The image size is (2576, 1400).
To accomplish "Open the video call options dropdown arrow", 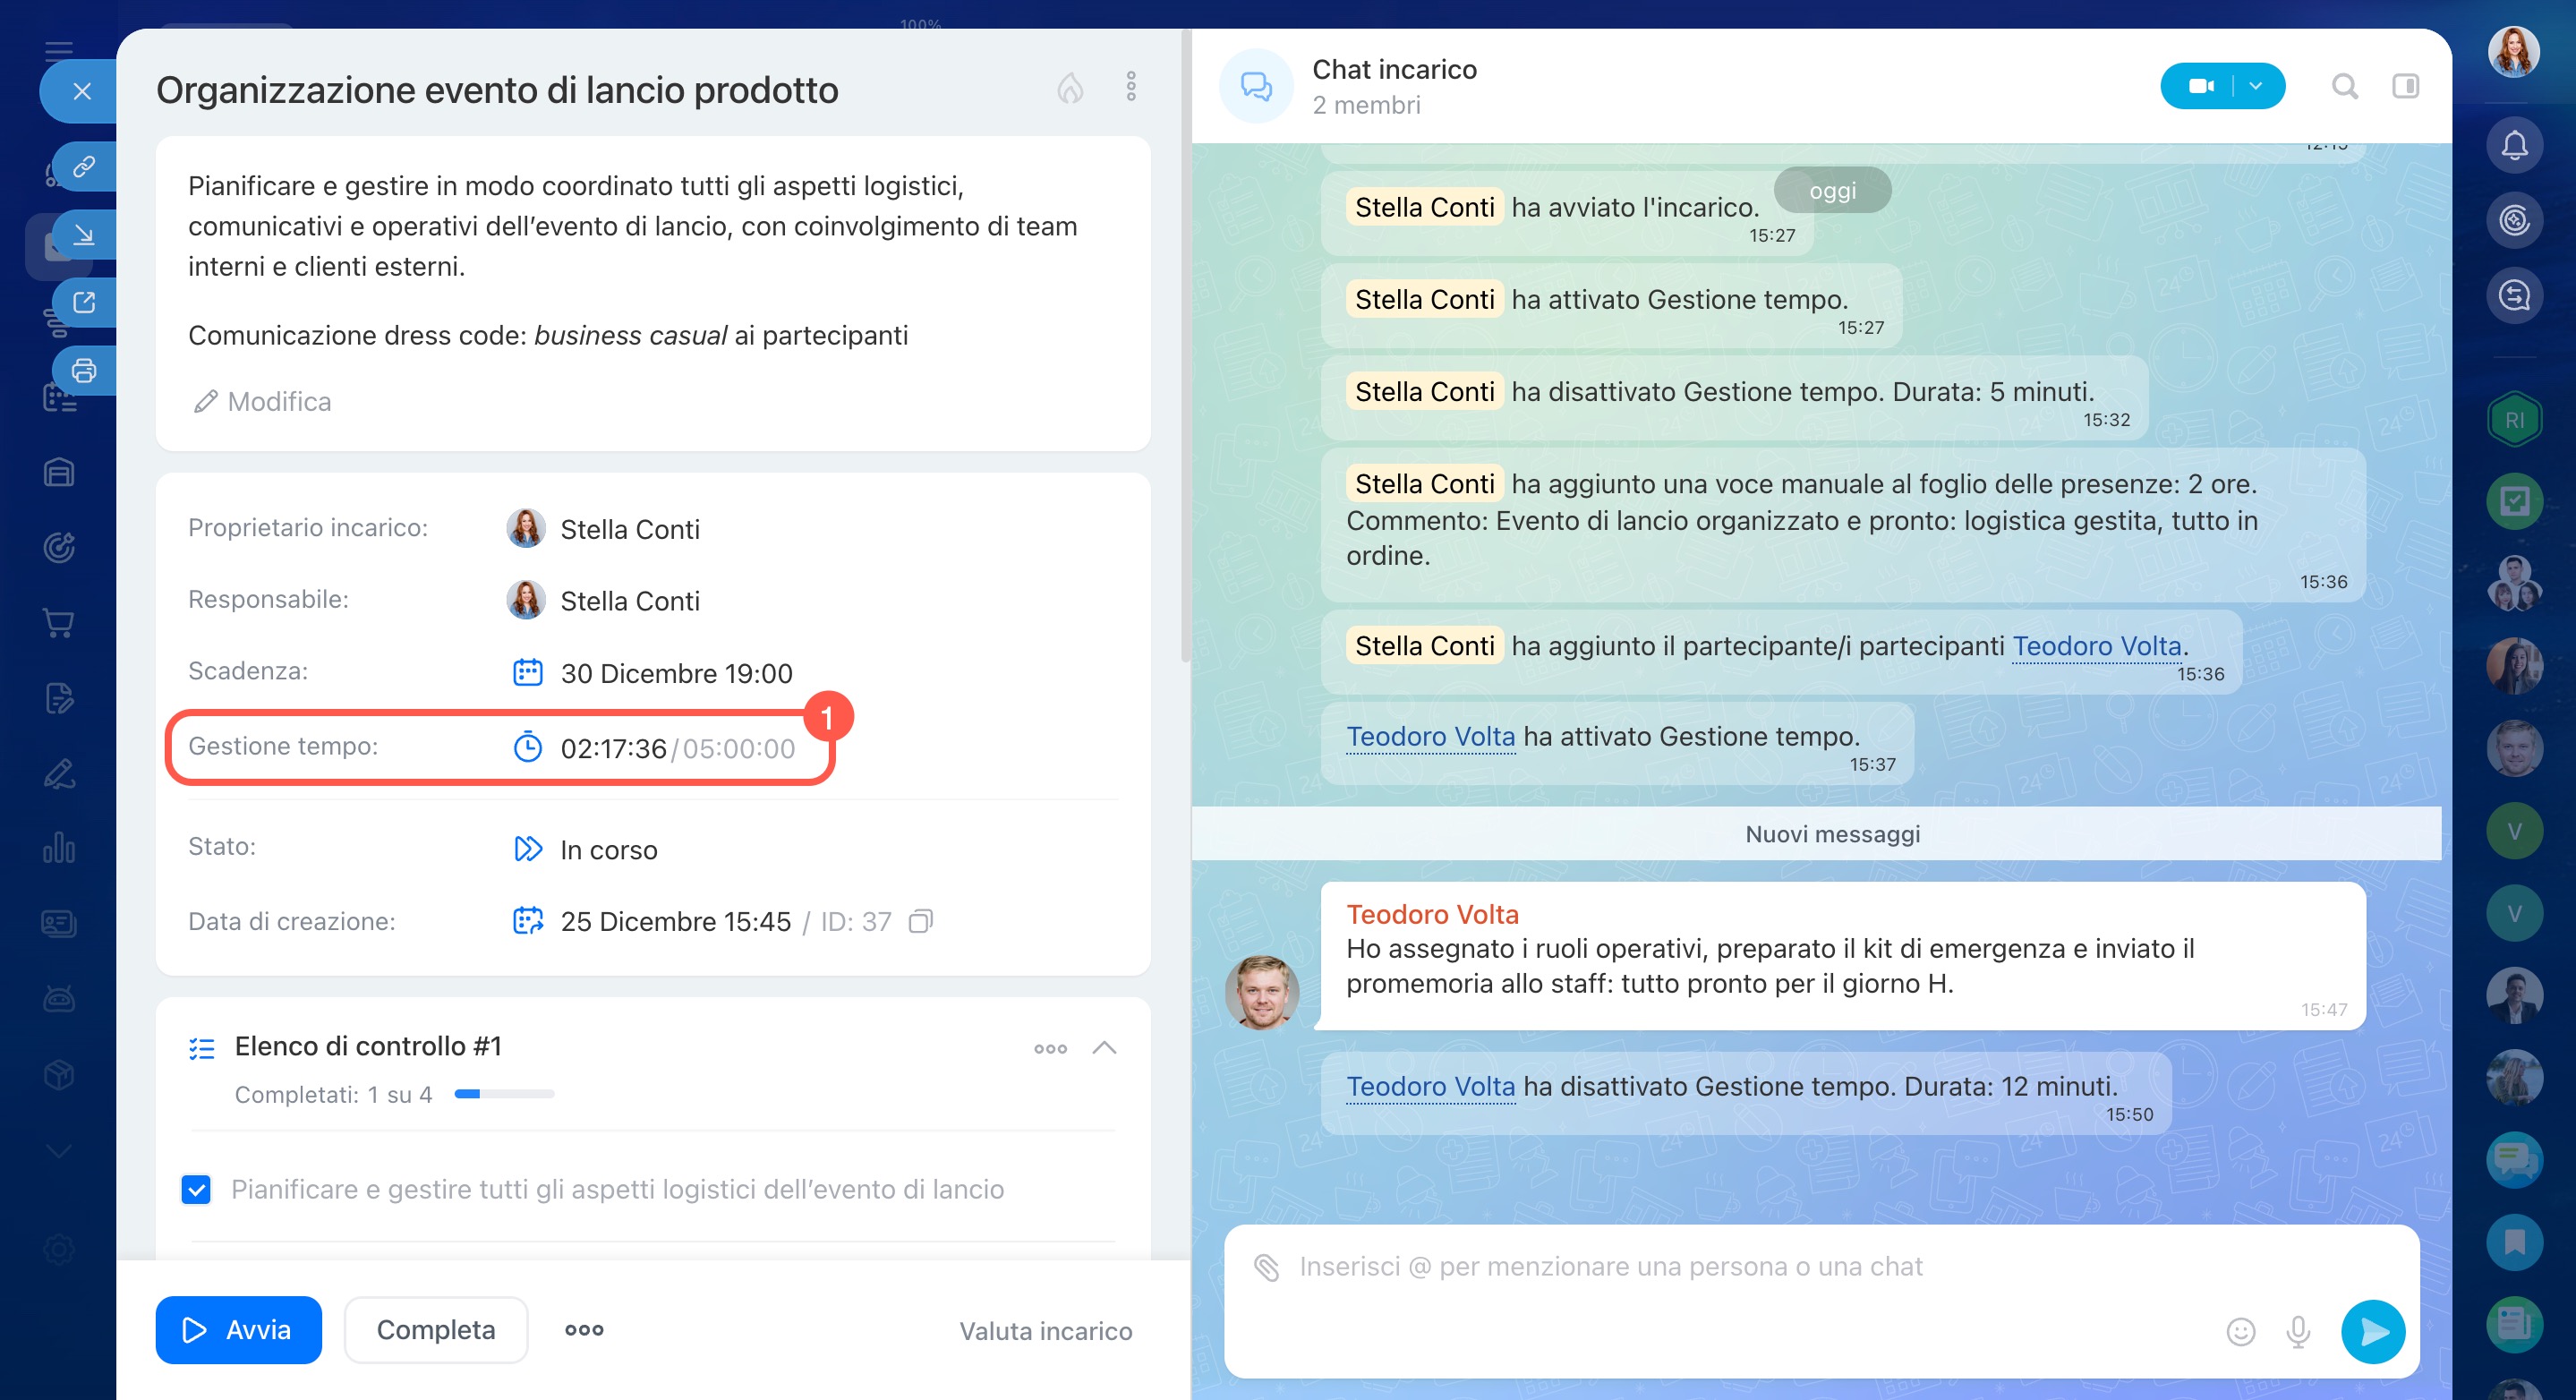I will (2256, 87).
